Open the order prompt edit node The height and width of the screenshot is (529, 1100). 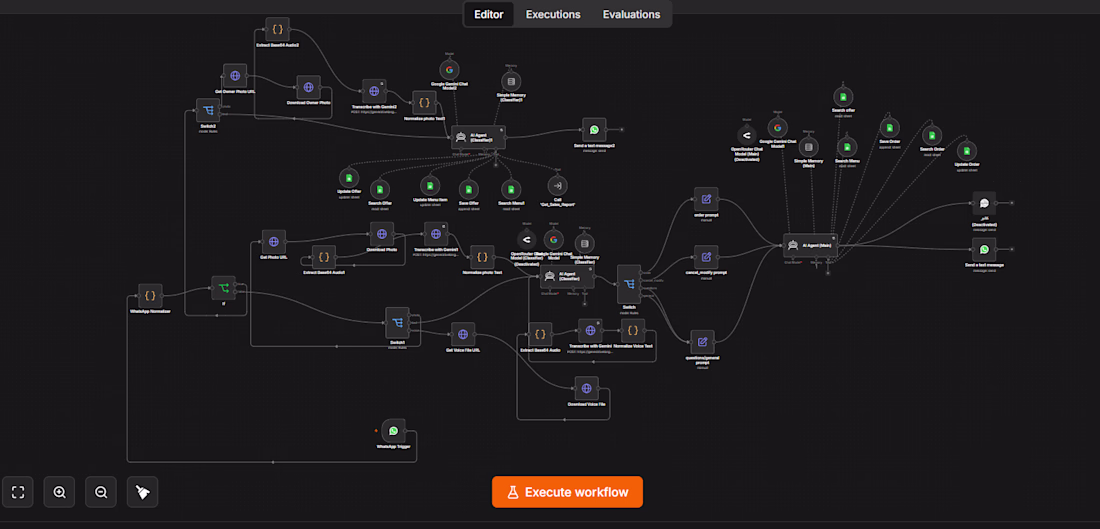[x=706, y=199]
